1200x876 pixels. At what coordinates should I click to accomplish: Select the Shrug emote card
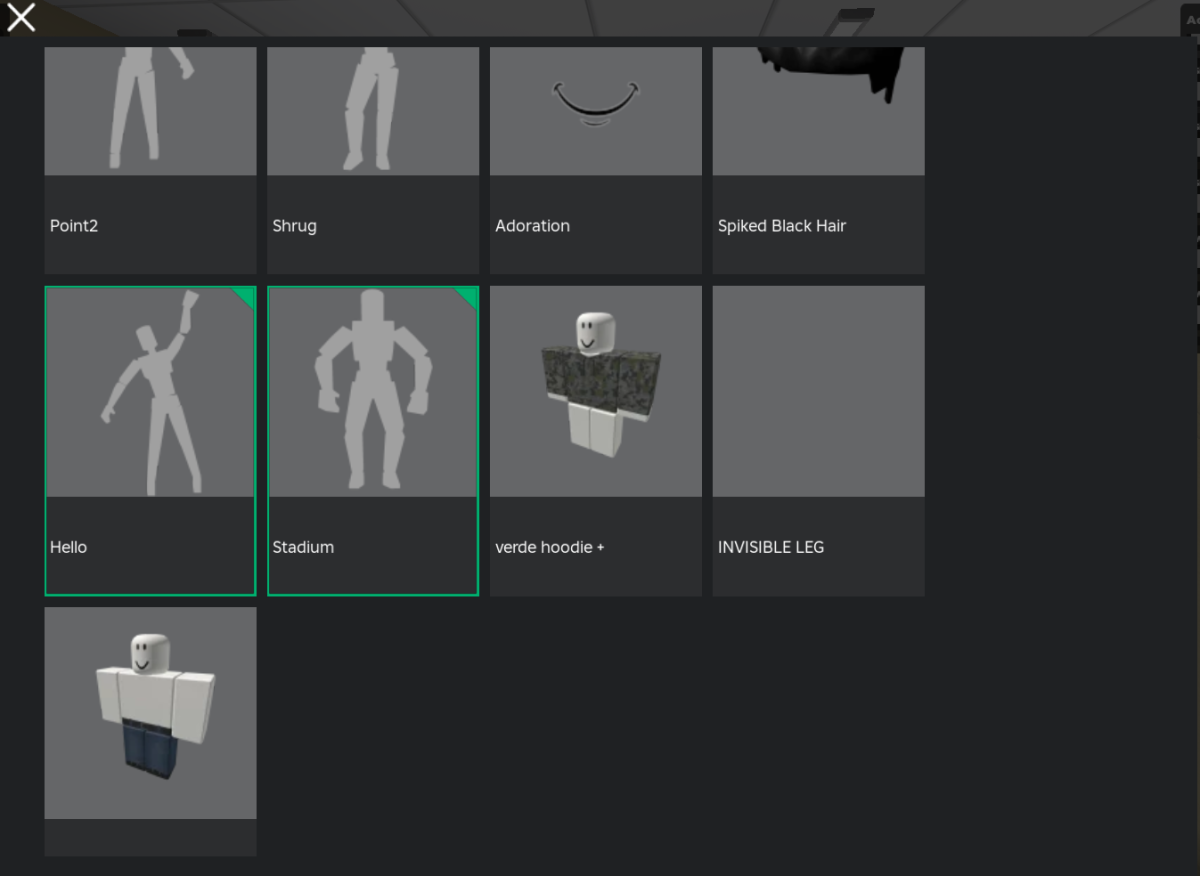click(373, 160)
